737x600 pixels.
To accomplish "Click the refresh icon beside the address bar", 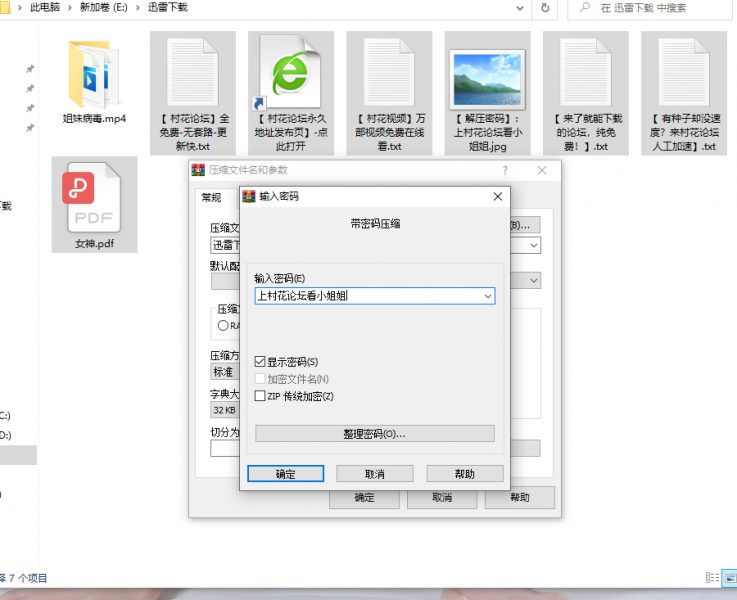I will [x=545, y=7].
